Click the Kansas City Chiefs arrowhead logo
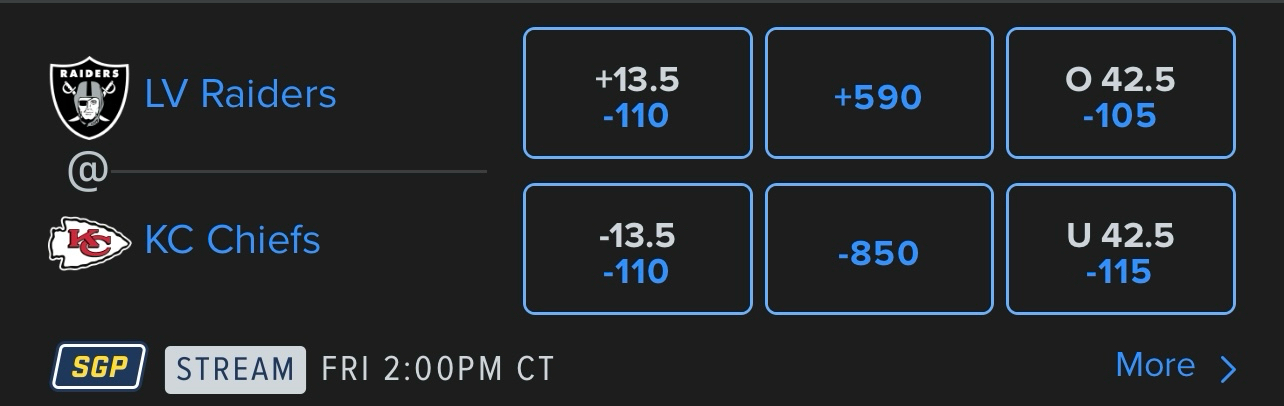Image resolution: width=1284 pixels, height=406 pixels. (x=90, y=243)
